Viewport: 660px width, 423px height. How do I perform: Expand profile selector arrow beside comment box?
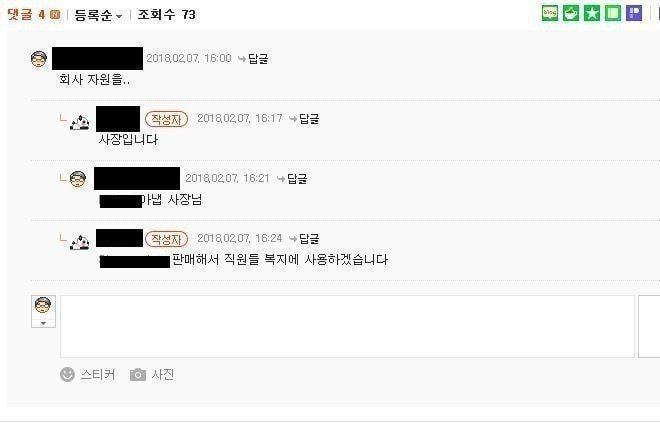pyautogui.click(x=43, y=323)
